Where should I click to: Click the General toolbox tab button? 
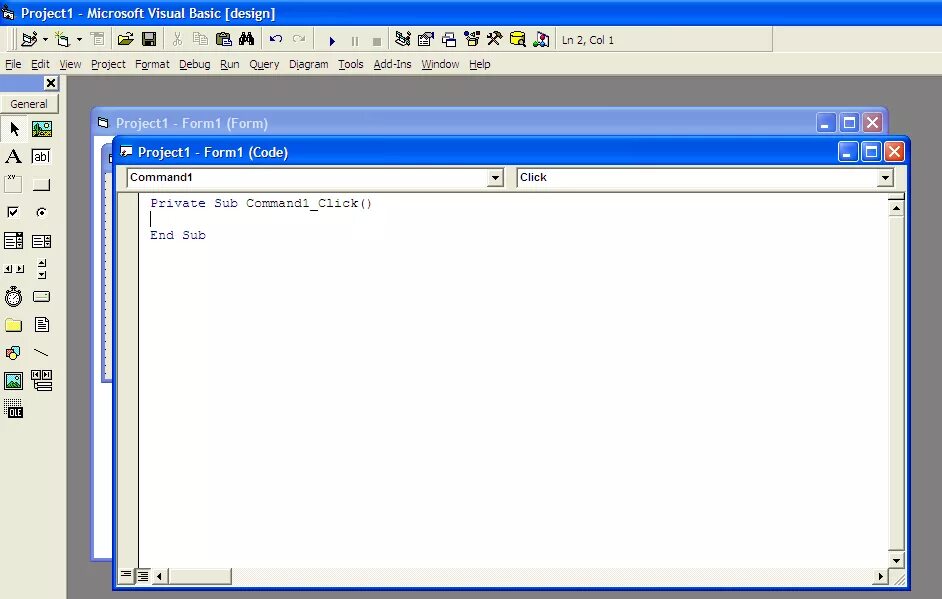(29, 104)
